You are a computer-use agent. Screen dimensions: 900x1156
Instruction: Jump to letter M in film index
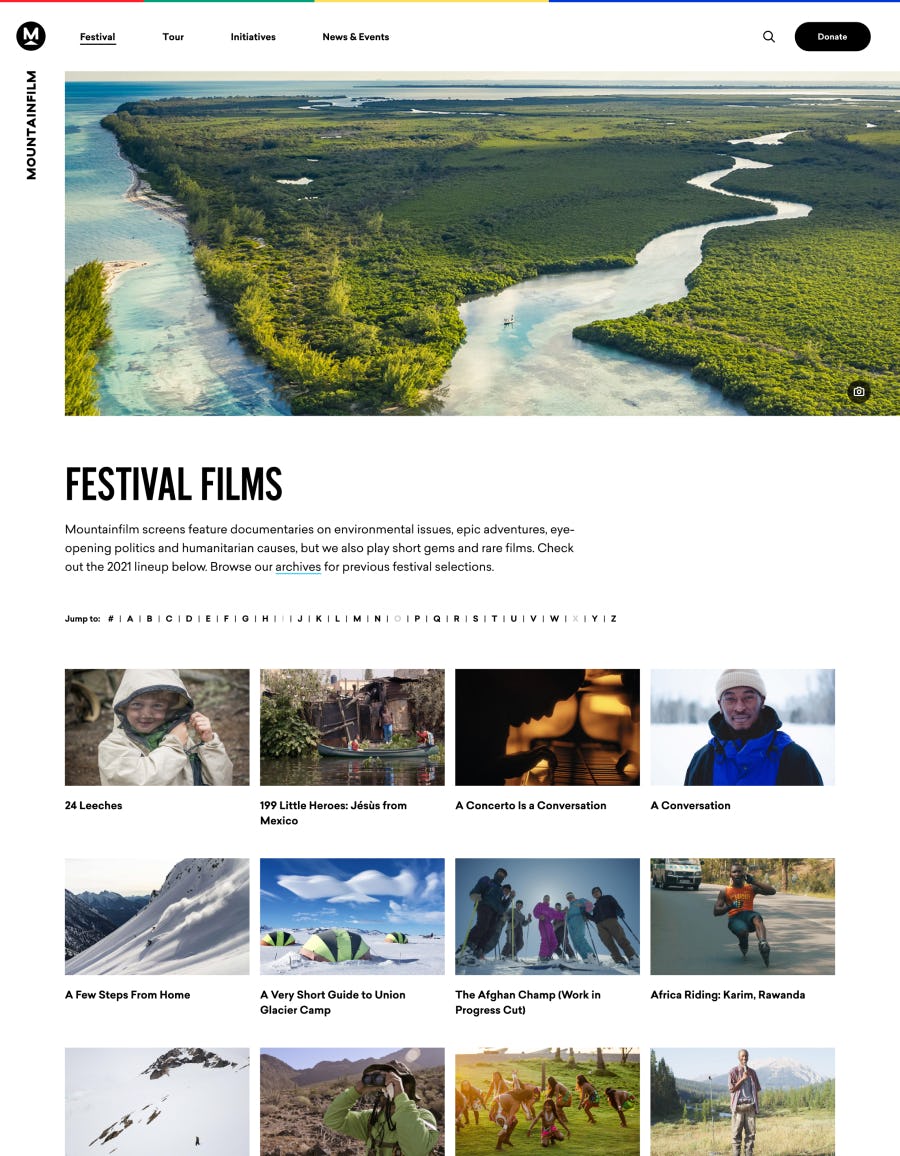(357, 619)
